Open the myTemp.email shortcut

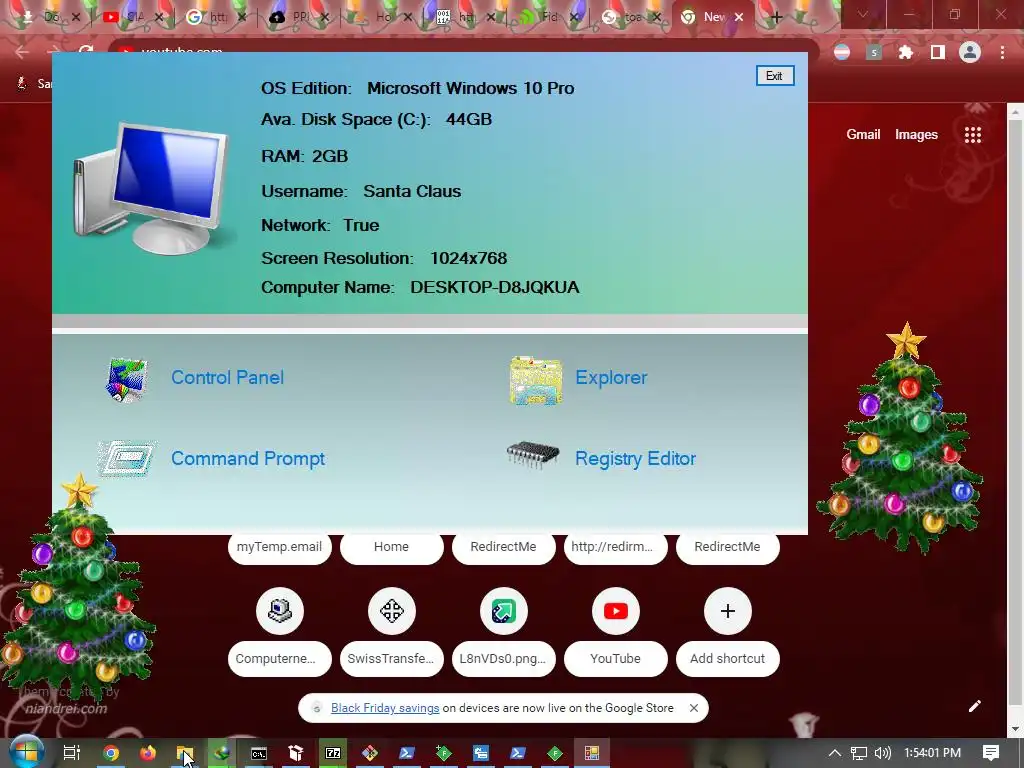tap(280, 547)
